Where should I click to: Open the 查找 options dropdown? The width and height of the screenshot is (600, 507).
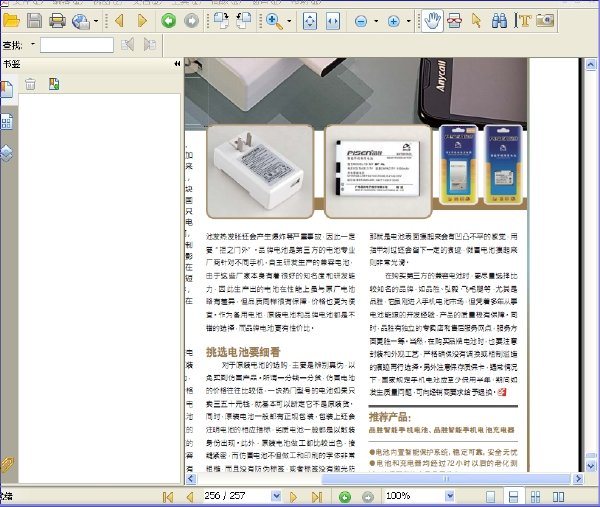[x=33, y=44]
